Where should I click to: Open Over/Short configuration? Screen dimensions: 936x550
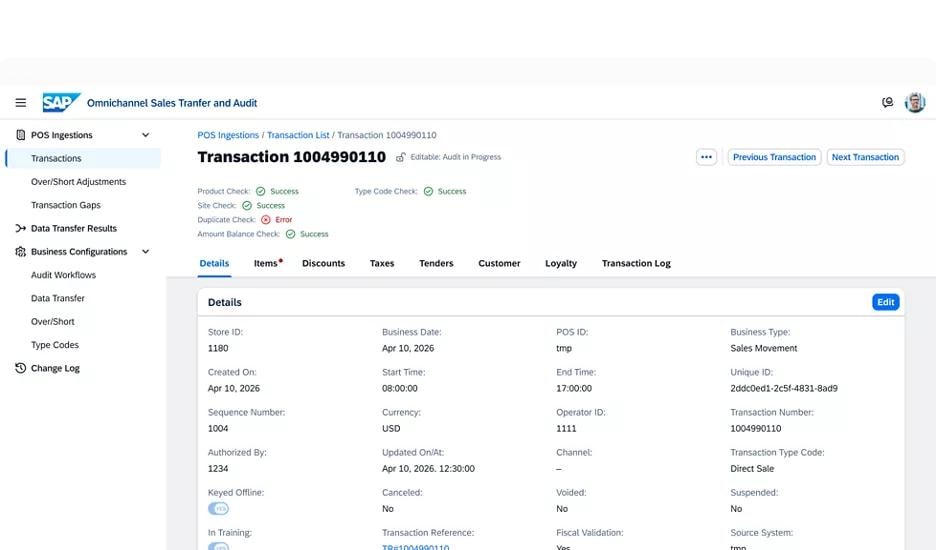point(53,321)
